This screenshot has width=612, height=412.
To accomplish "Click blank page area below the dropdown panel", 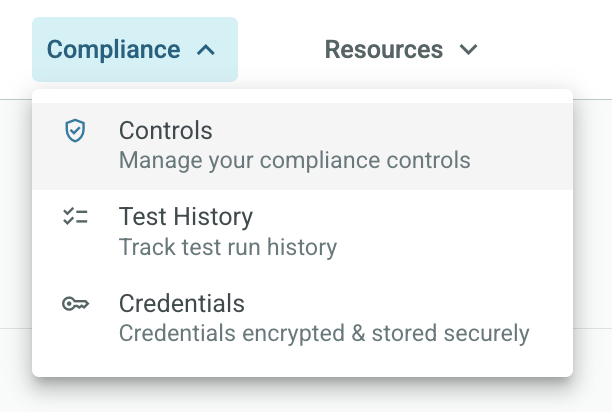I will coord(300,396).
